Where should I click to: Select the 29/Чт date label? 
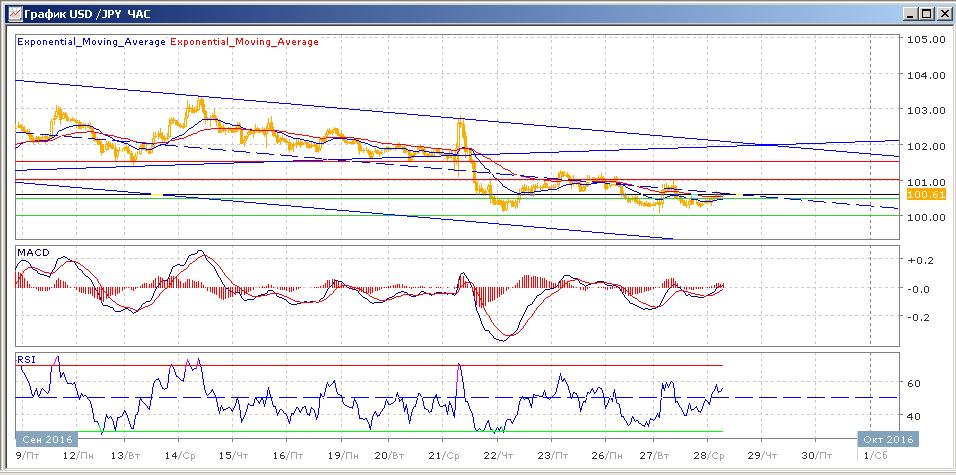tap(763, 455)
